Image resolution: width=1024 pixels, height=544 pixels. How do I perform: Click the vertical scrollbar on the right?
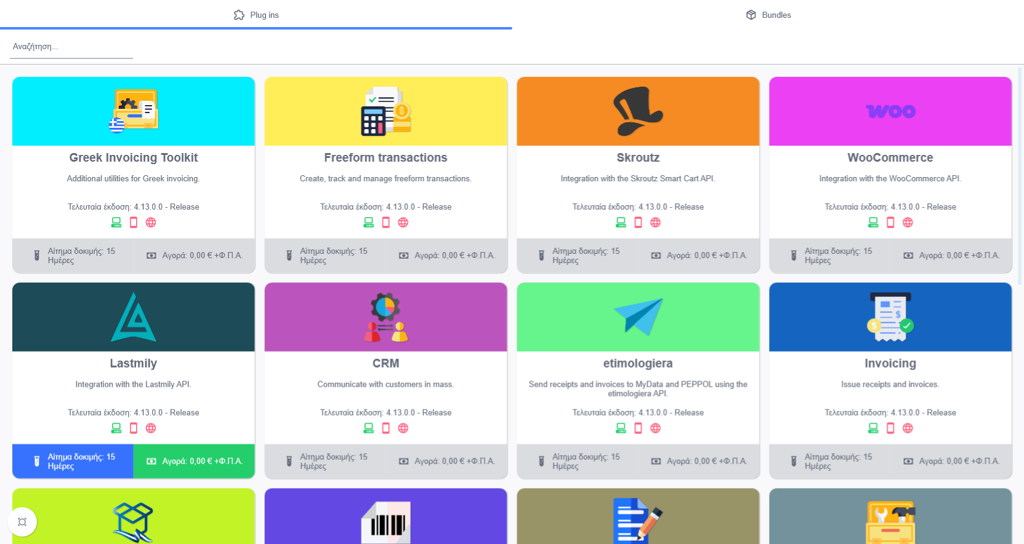1020,176
